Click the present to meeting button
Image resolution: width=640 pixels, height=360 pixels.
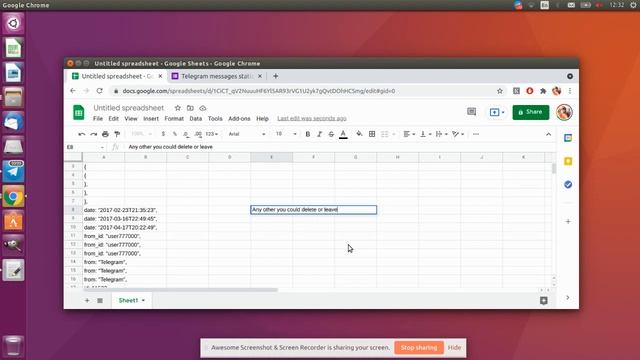(x=497, y=112)
